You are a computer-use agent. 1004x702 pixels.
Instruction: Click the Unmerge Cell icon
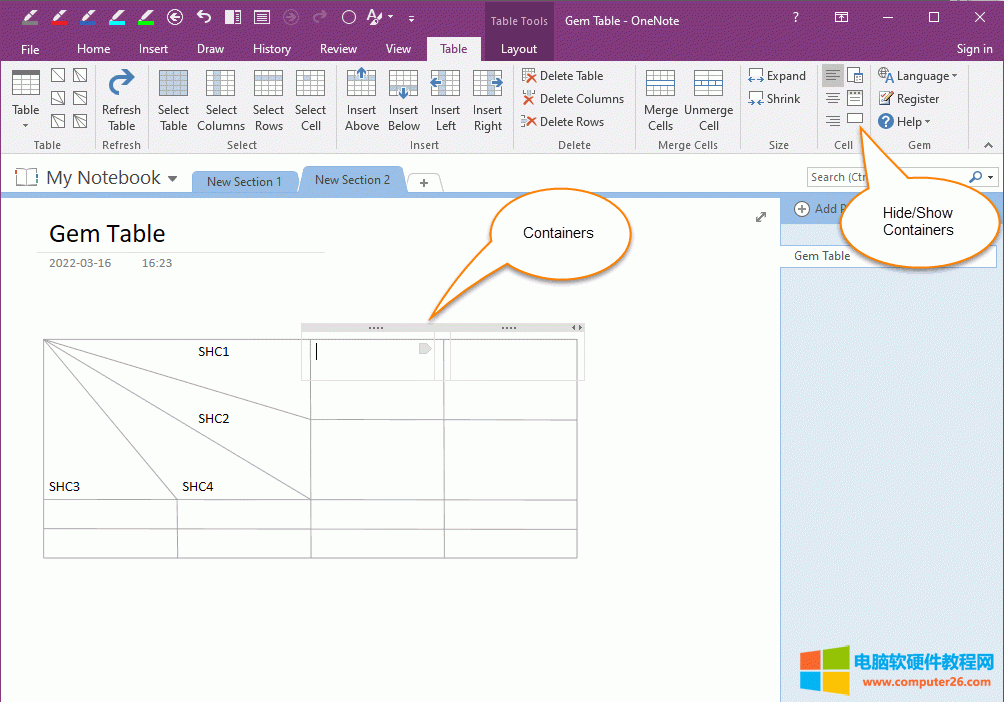click(708, 100)
